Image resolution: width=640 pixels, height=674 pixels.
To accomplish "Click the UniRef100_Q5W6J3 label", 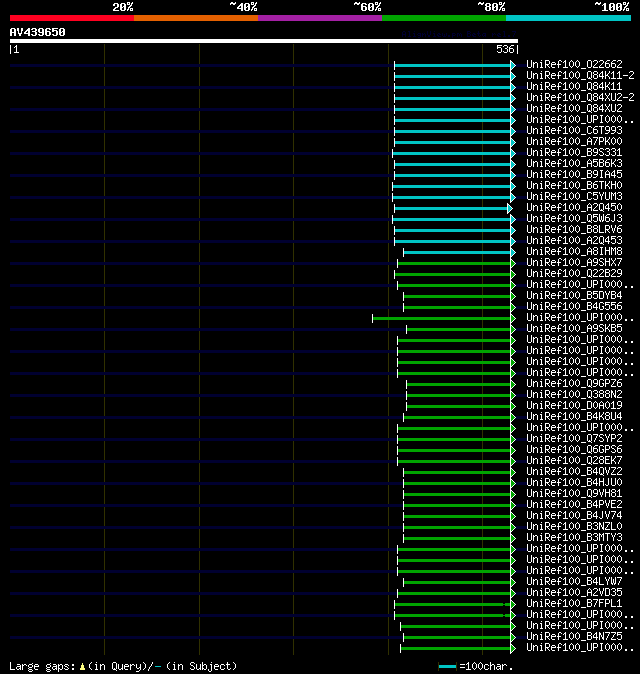I will [x=574, y=218].
